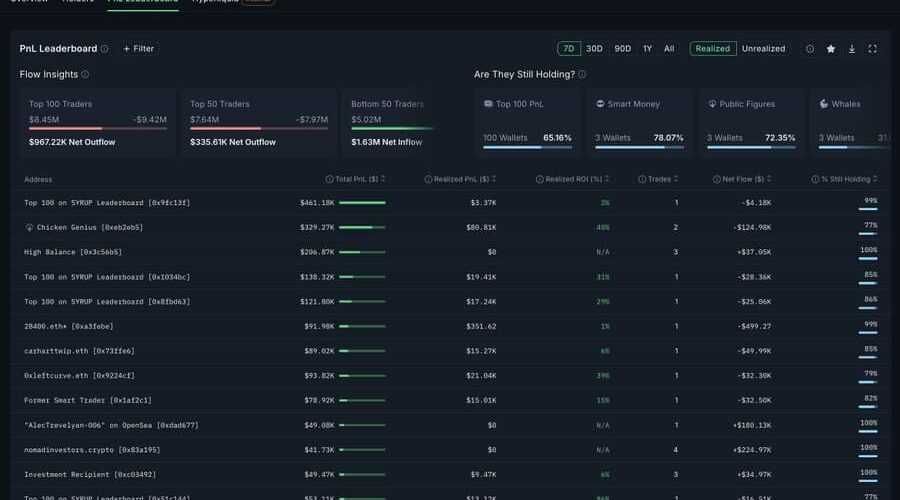
Task: Click the info icon after Are They Still Holding
Action: [x=582, y=74]
